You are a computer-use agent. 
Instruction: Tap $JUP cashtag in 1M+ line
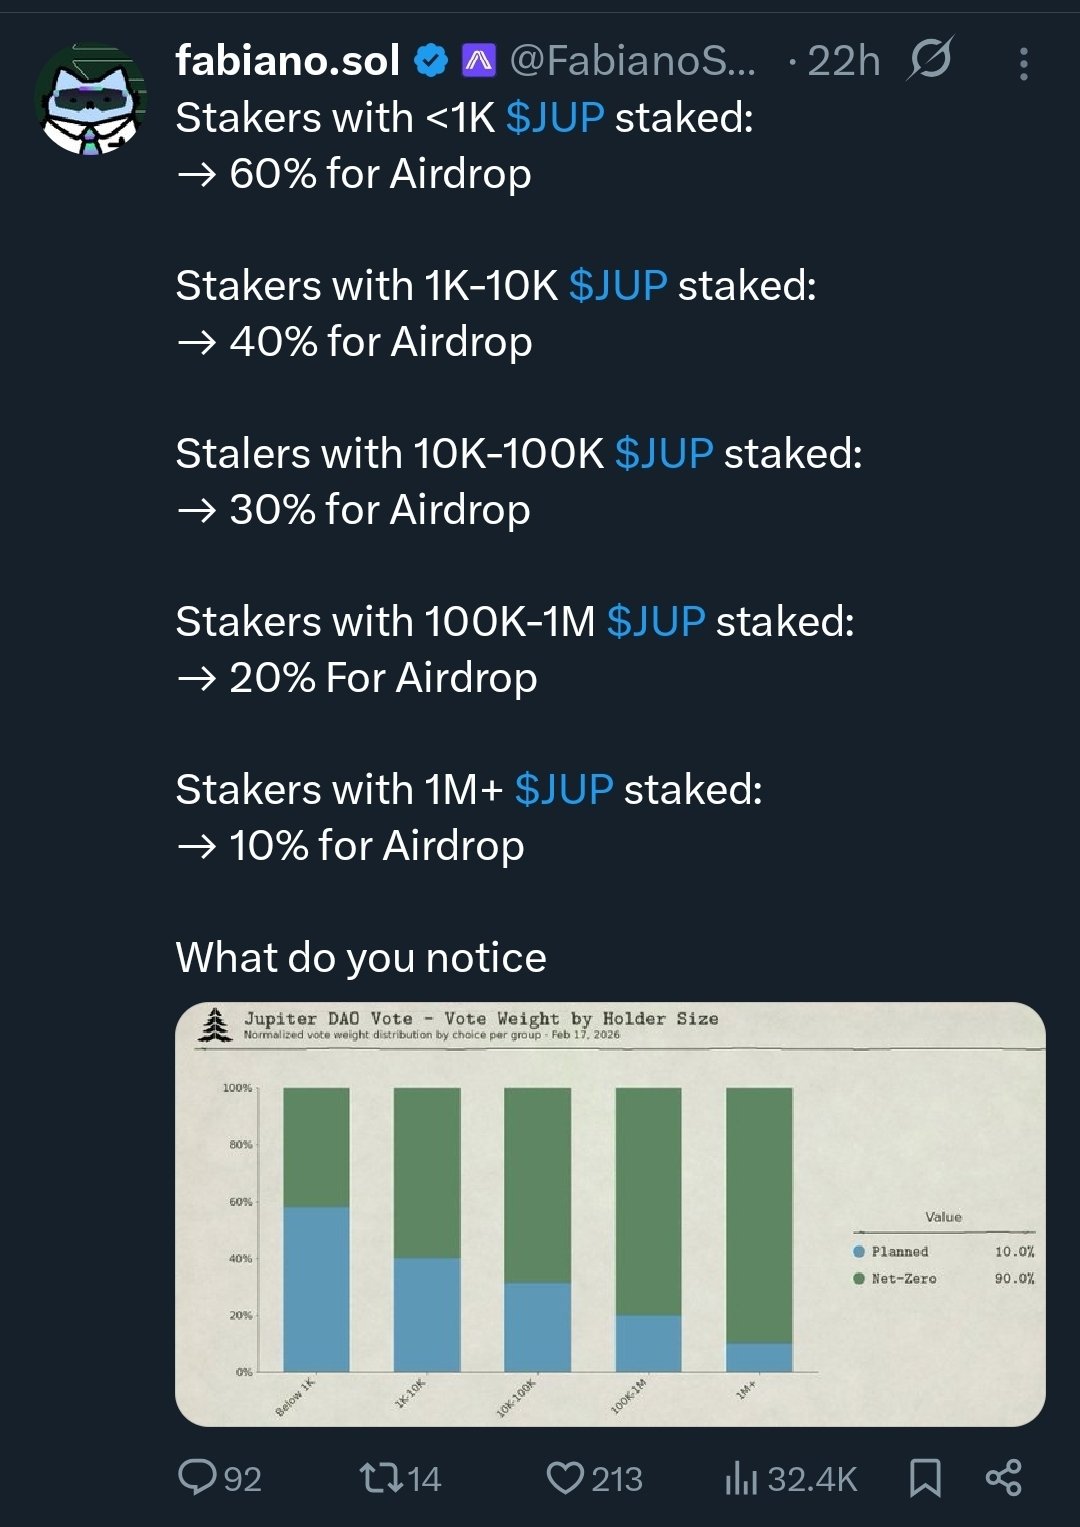564,790
